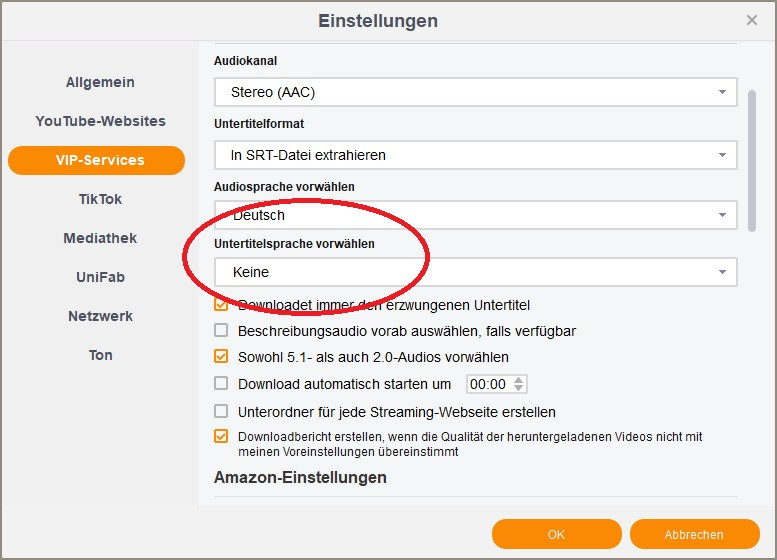The width and height of the screenshot is (777, 560).
Task: Open the Netzwerk settings section
Action: coord(100,316)
